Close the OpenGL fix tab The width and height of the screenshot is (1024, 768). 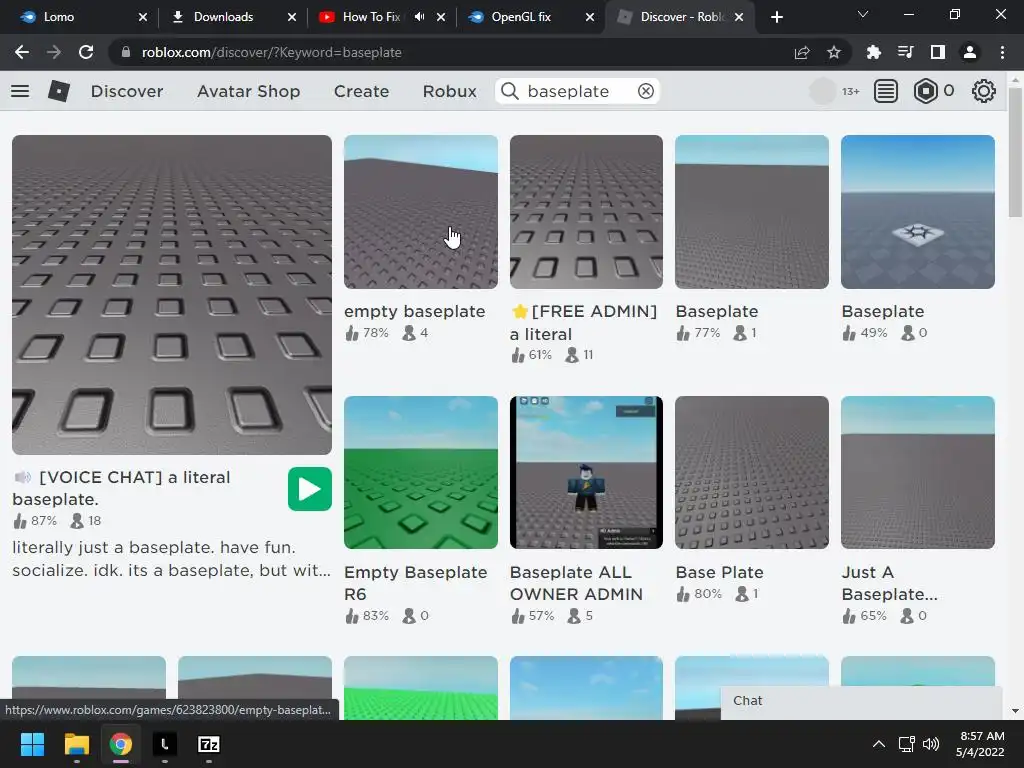point(590,17)
